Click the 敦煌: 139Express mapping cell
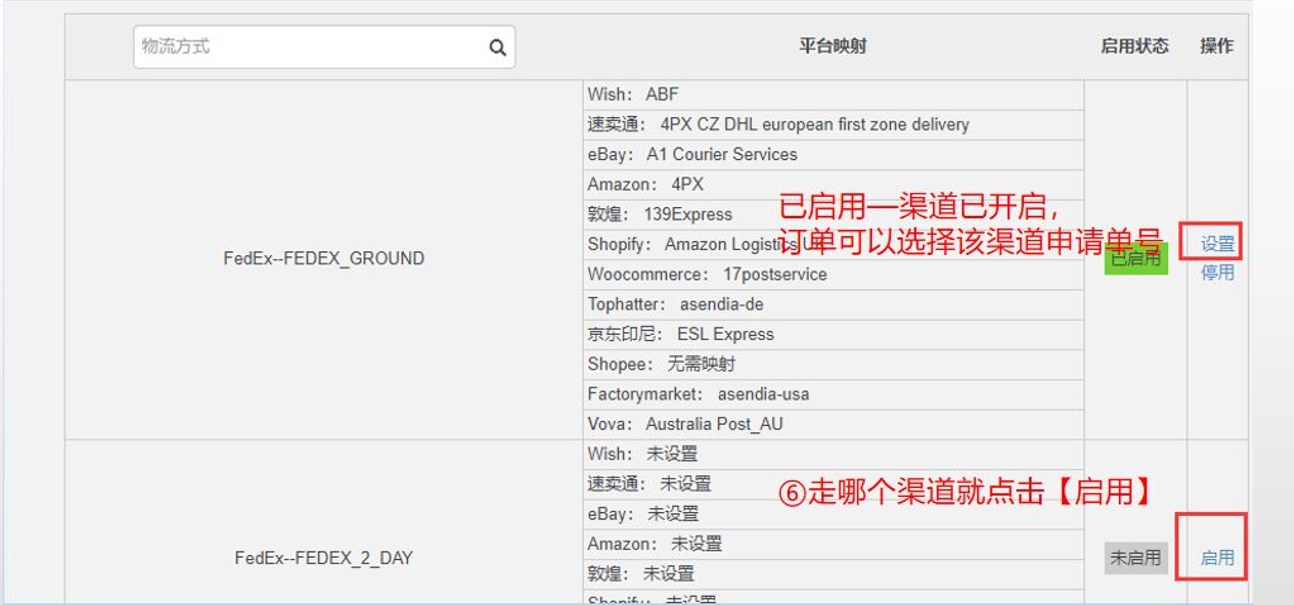1294x605 pixels. click(x=833, y=215)
